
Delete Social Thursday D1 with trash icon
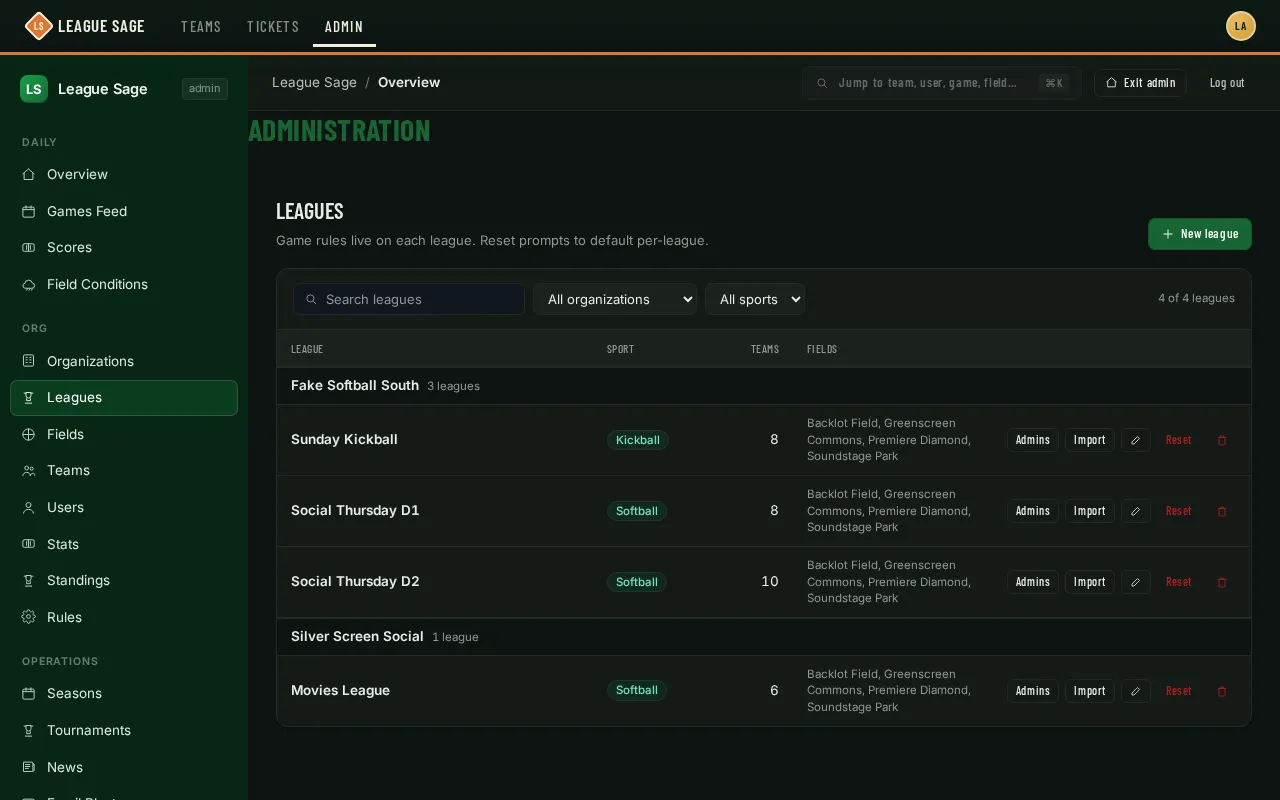(x=1221, y=511)
